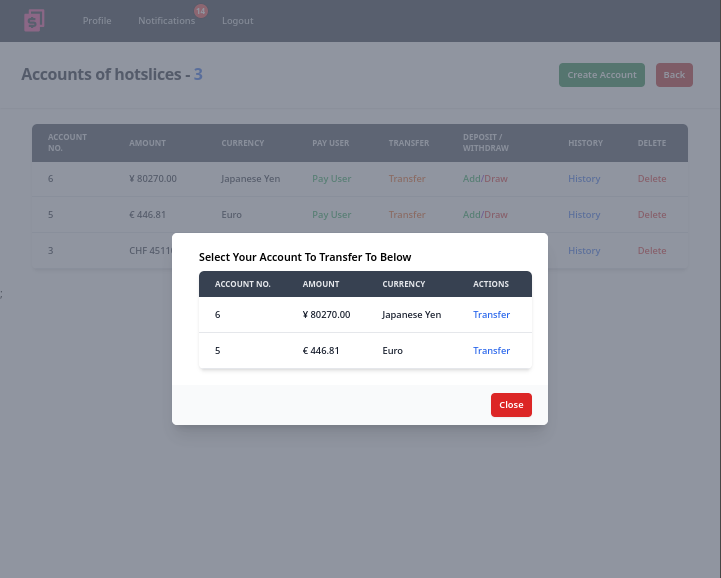Click dialog 'ACTIONS' column header
Viewport: 721px width, 578px height.
491,284
